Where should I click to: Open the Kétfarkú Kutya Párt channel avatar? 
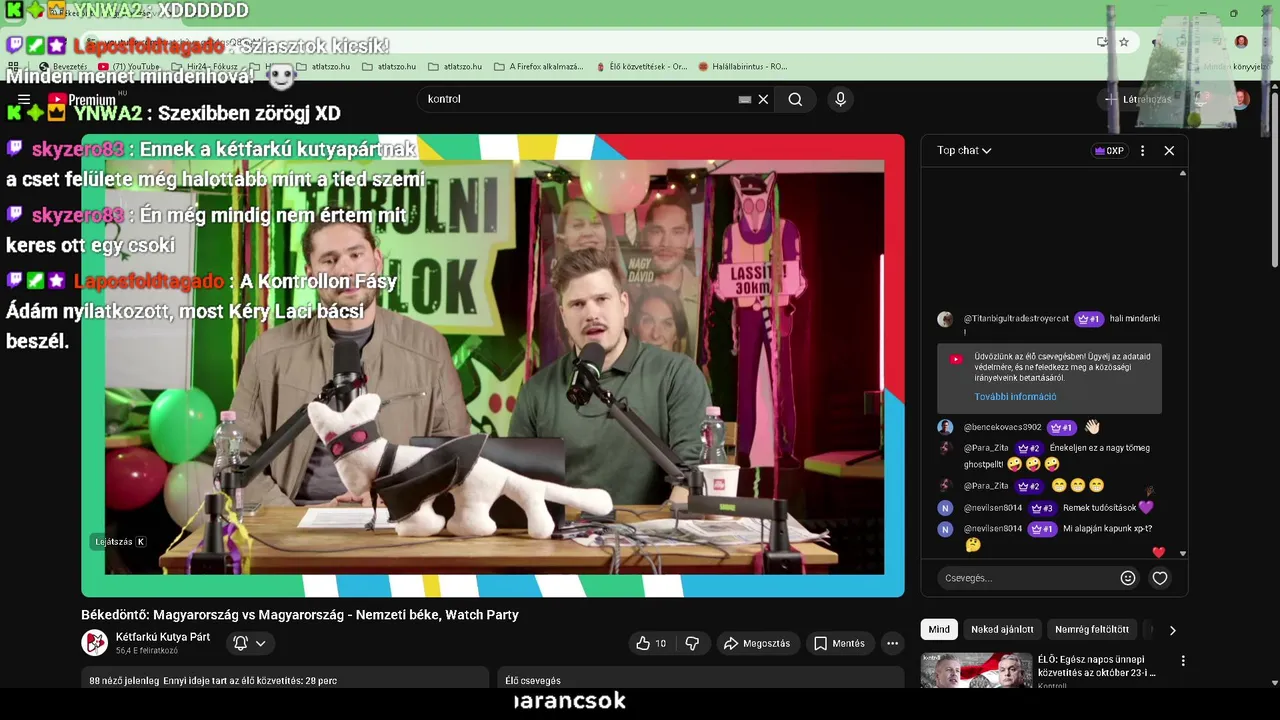click(x=95, y=643)
